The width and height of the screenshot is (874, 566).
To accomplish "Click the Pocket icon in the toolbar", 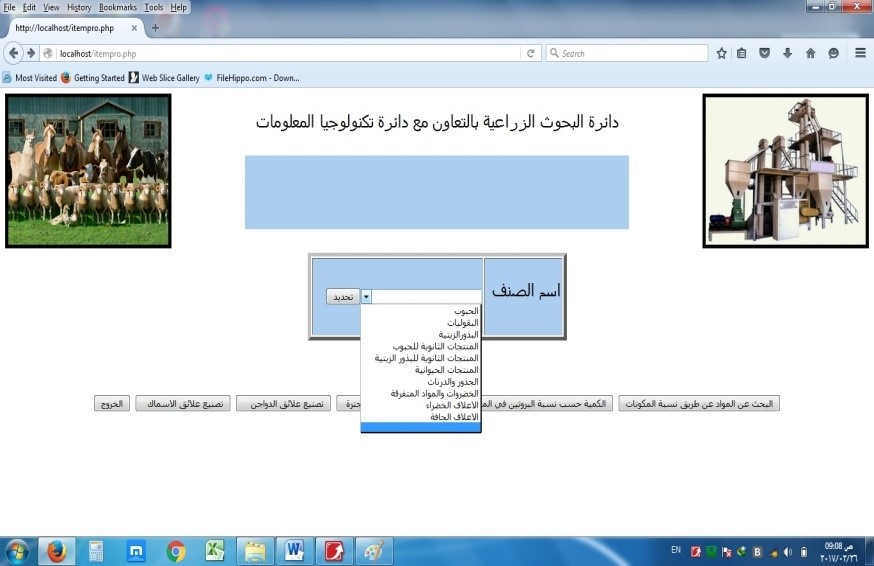I will pos(765,53).
